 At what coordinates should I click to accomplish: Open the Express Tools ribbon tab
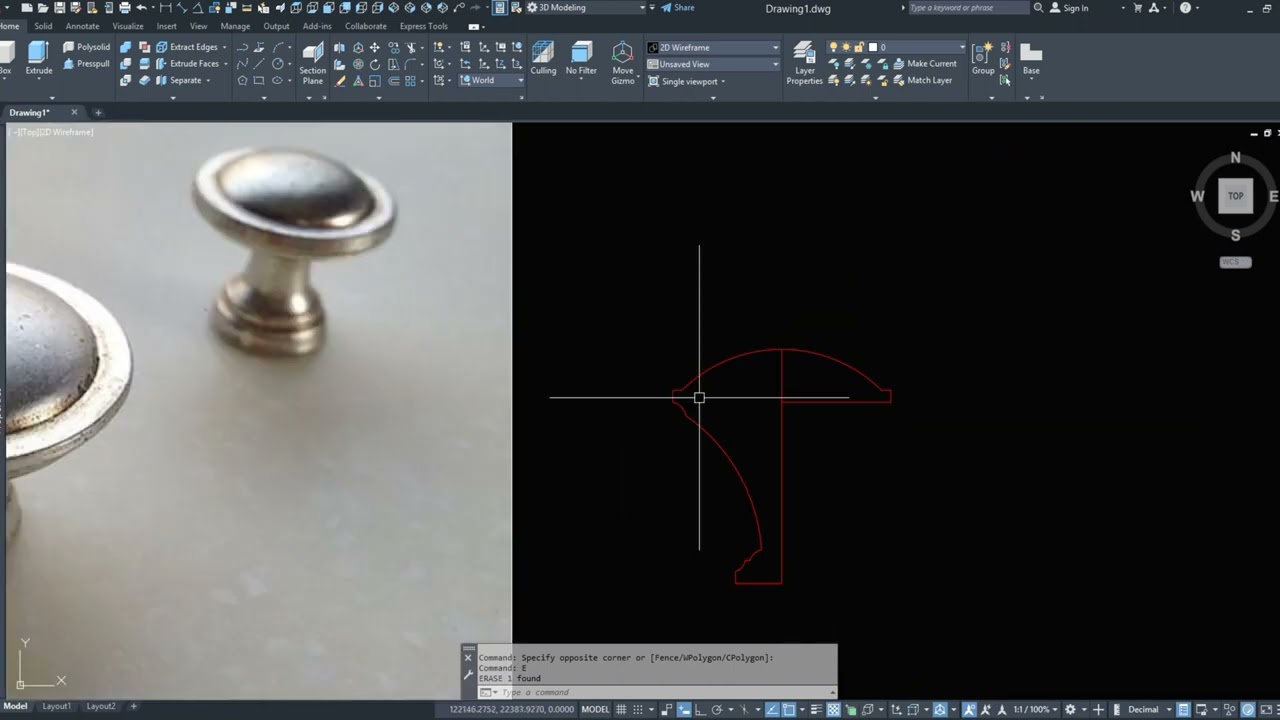[x=424, y=26]
